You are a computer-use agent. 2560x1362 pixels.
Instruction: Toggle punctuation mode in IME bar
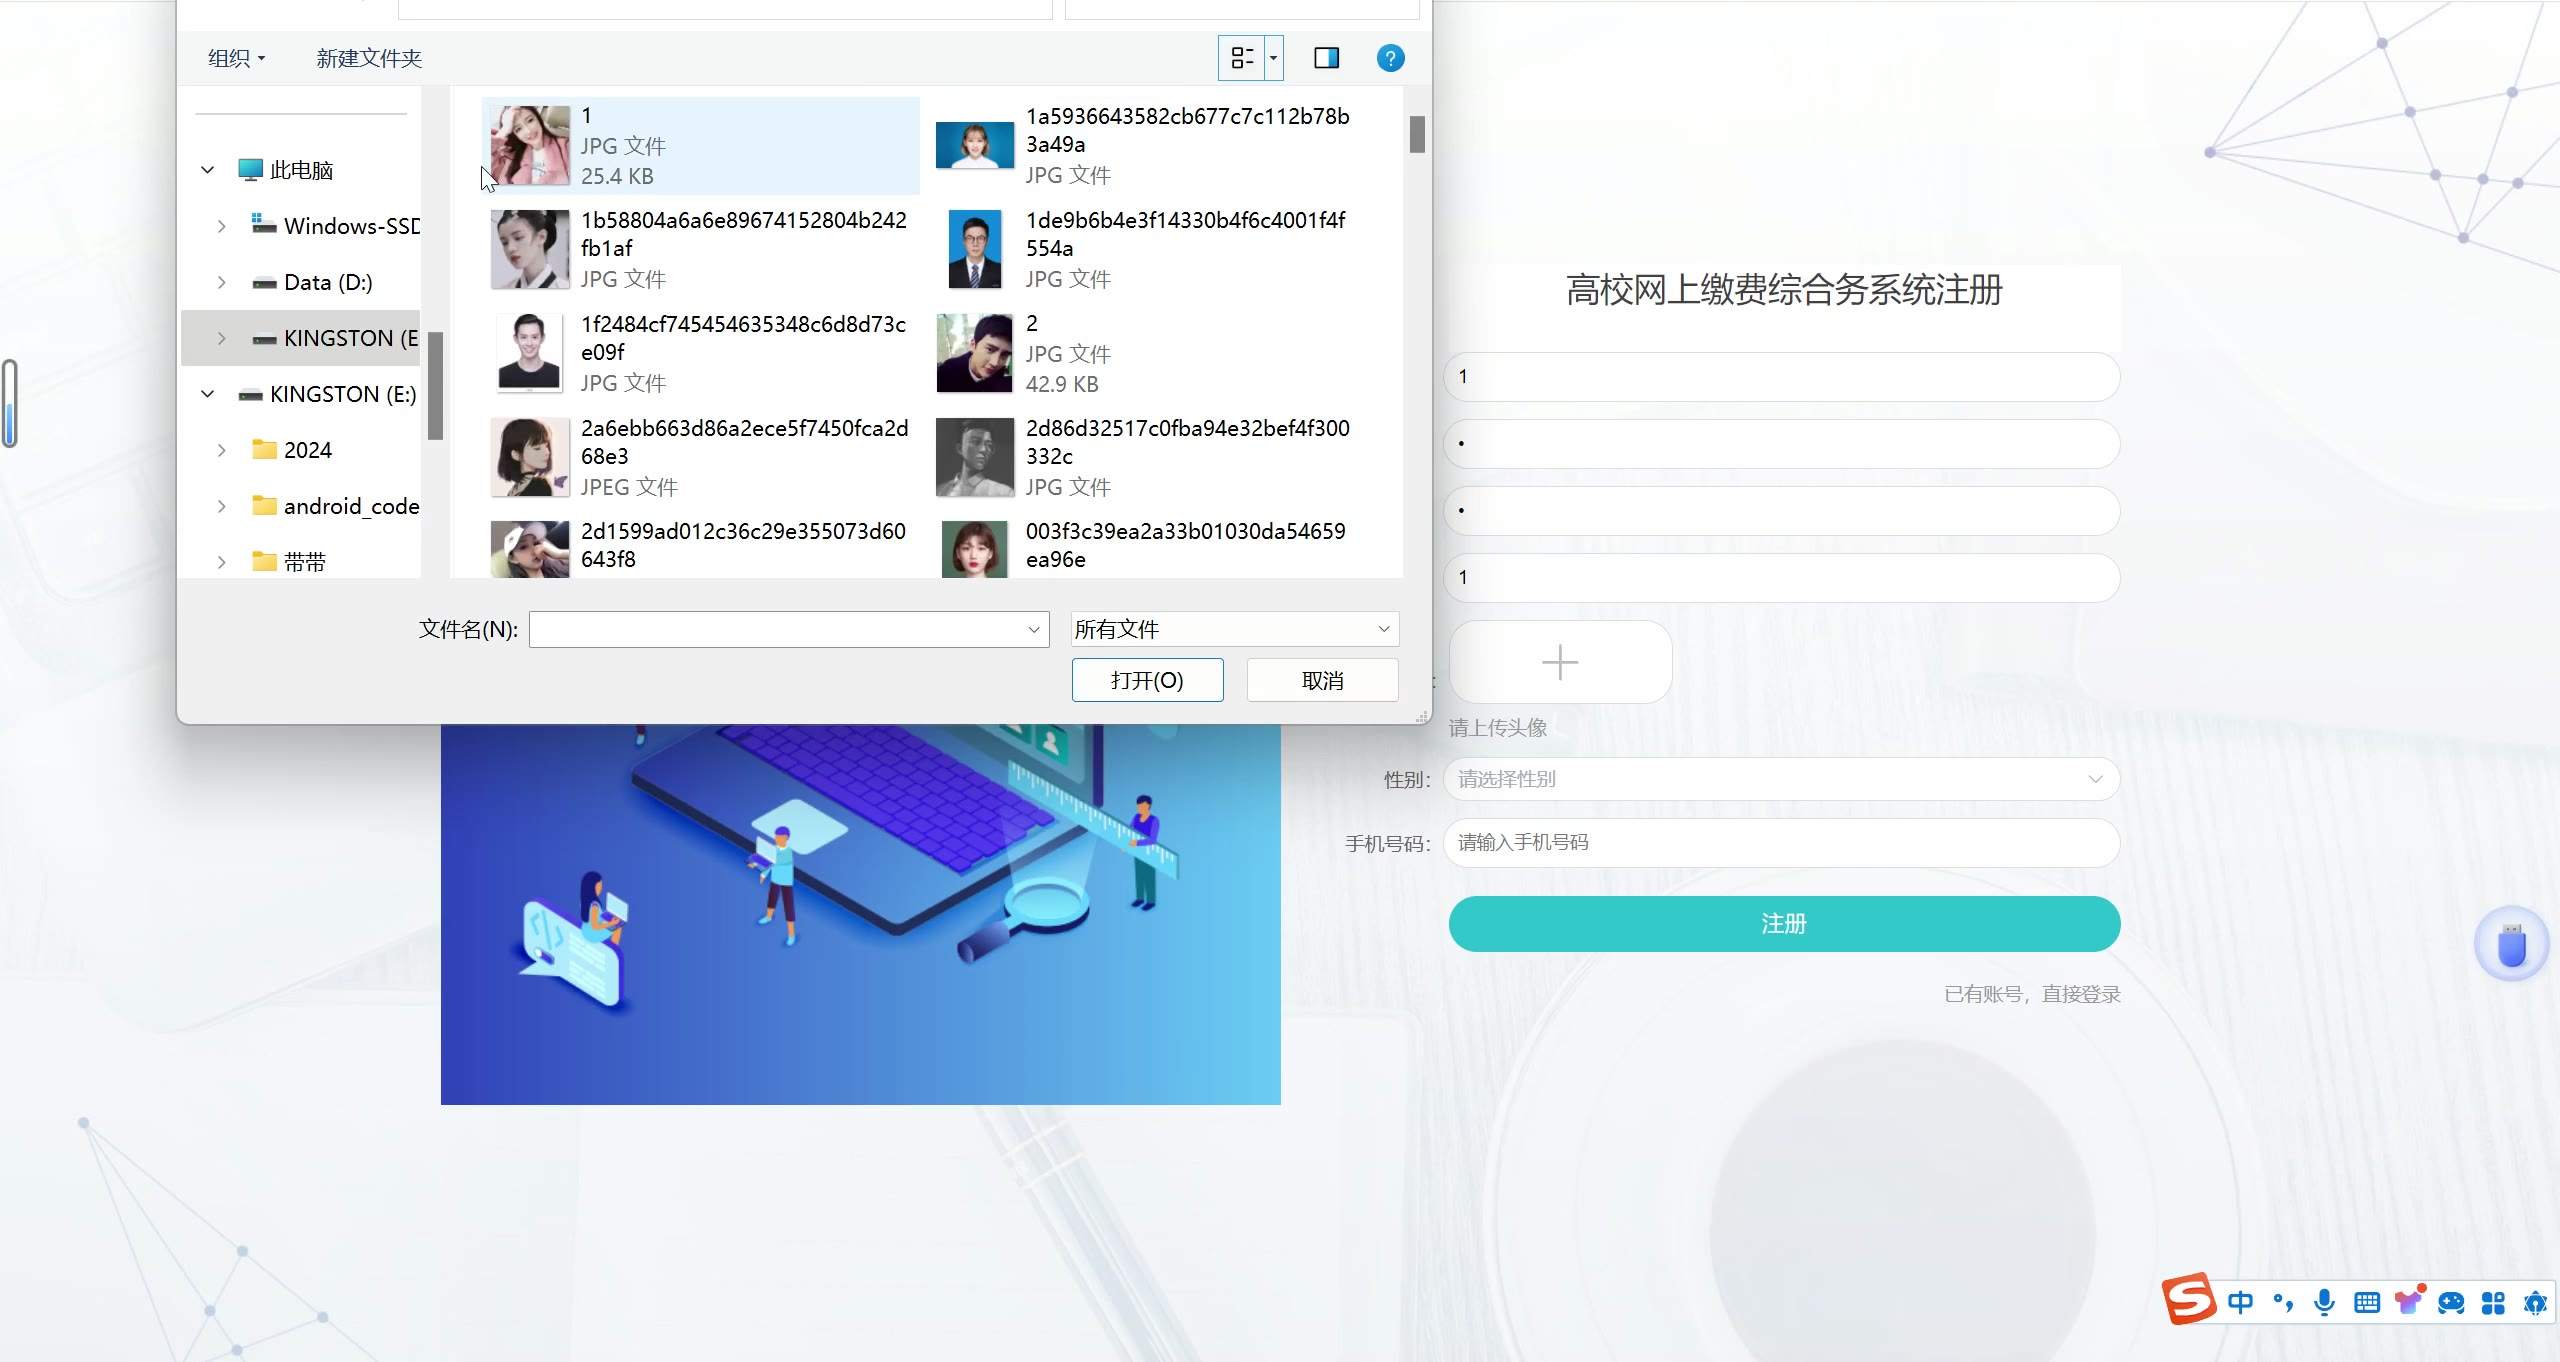click(x=2283, y=1302)
